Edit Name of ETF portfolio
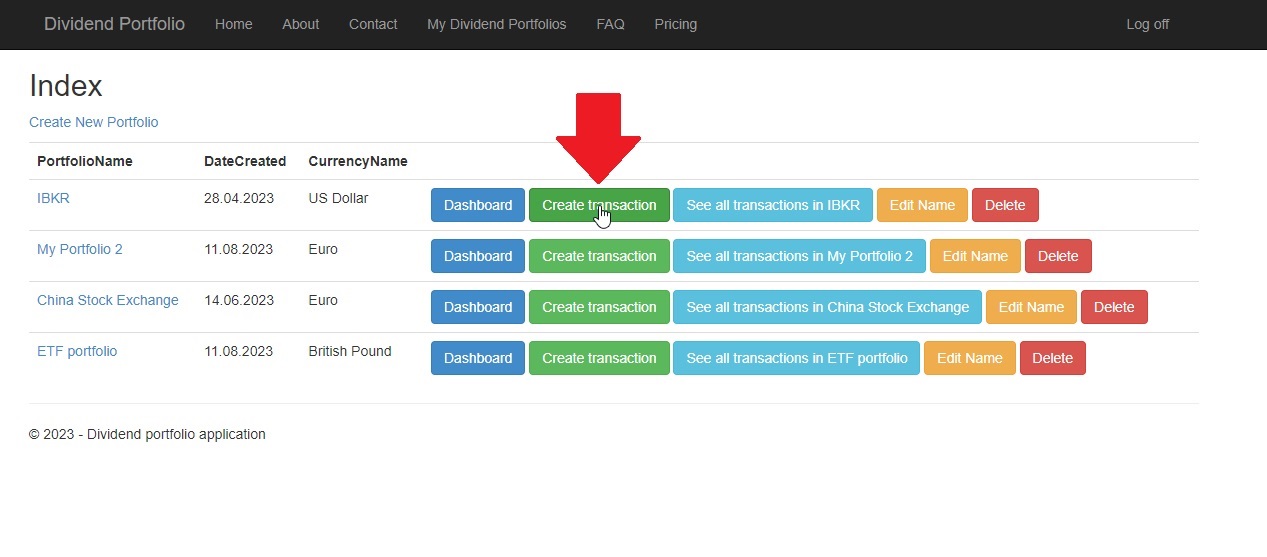 969,358
